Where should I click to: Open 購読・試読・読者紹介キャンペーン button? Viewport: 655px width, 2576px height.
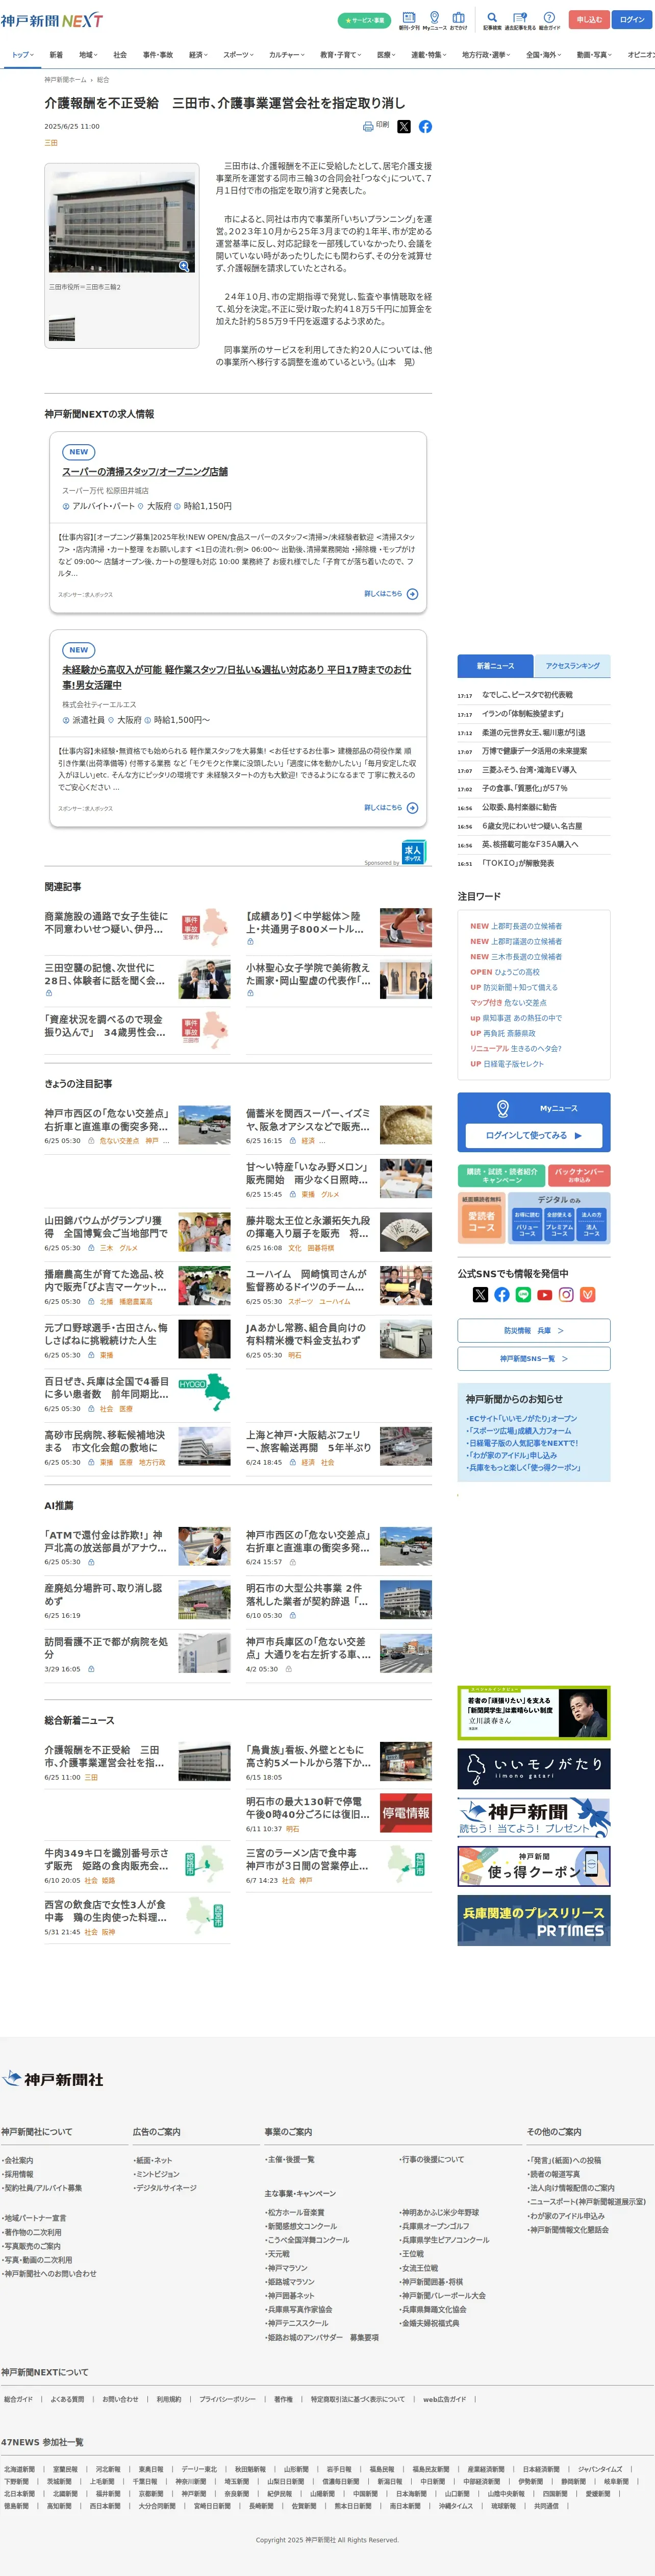click(502, 1175)
